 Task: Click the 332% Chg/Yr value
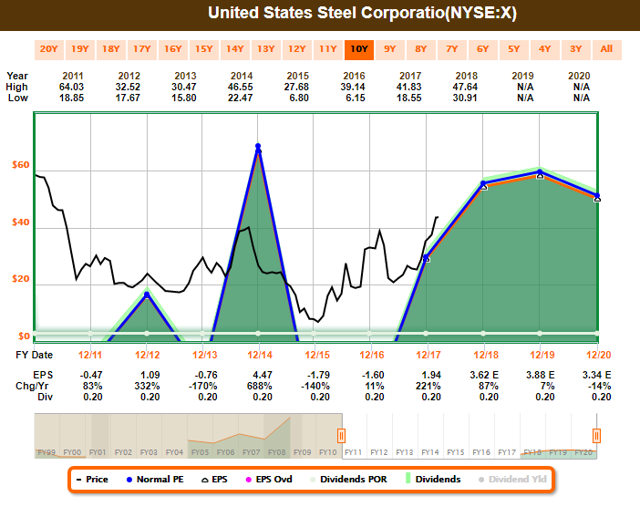[x=147, y=386]
